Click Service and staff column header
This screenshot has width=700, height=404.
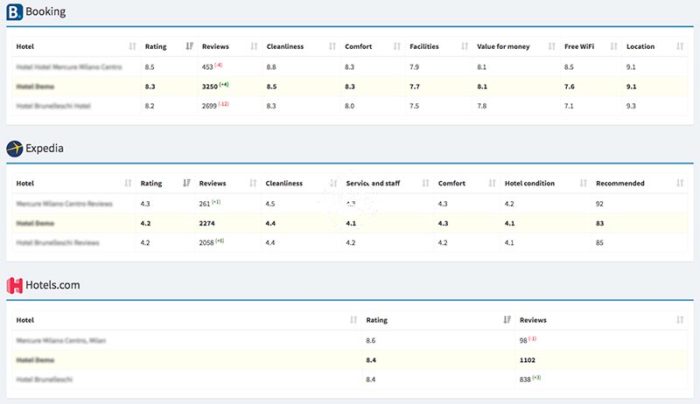373,183
